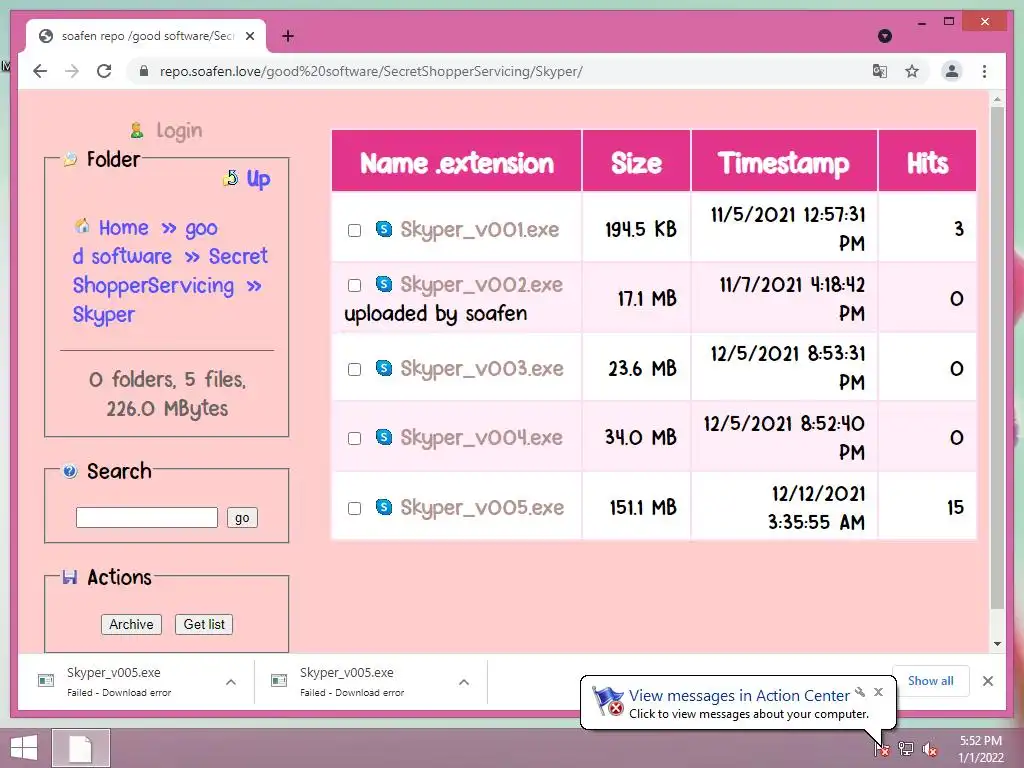The width and height of the screenshot is (1024, 768).
Task: Click the Home breadcrumb link
Action: coord(123,227)
